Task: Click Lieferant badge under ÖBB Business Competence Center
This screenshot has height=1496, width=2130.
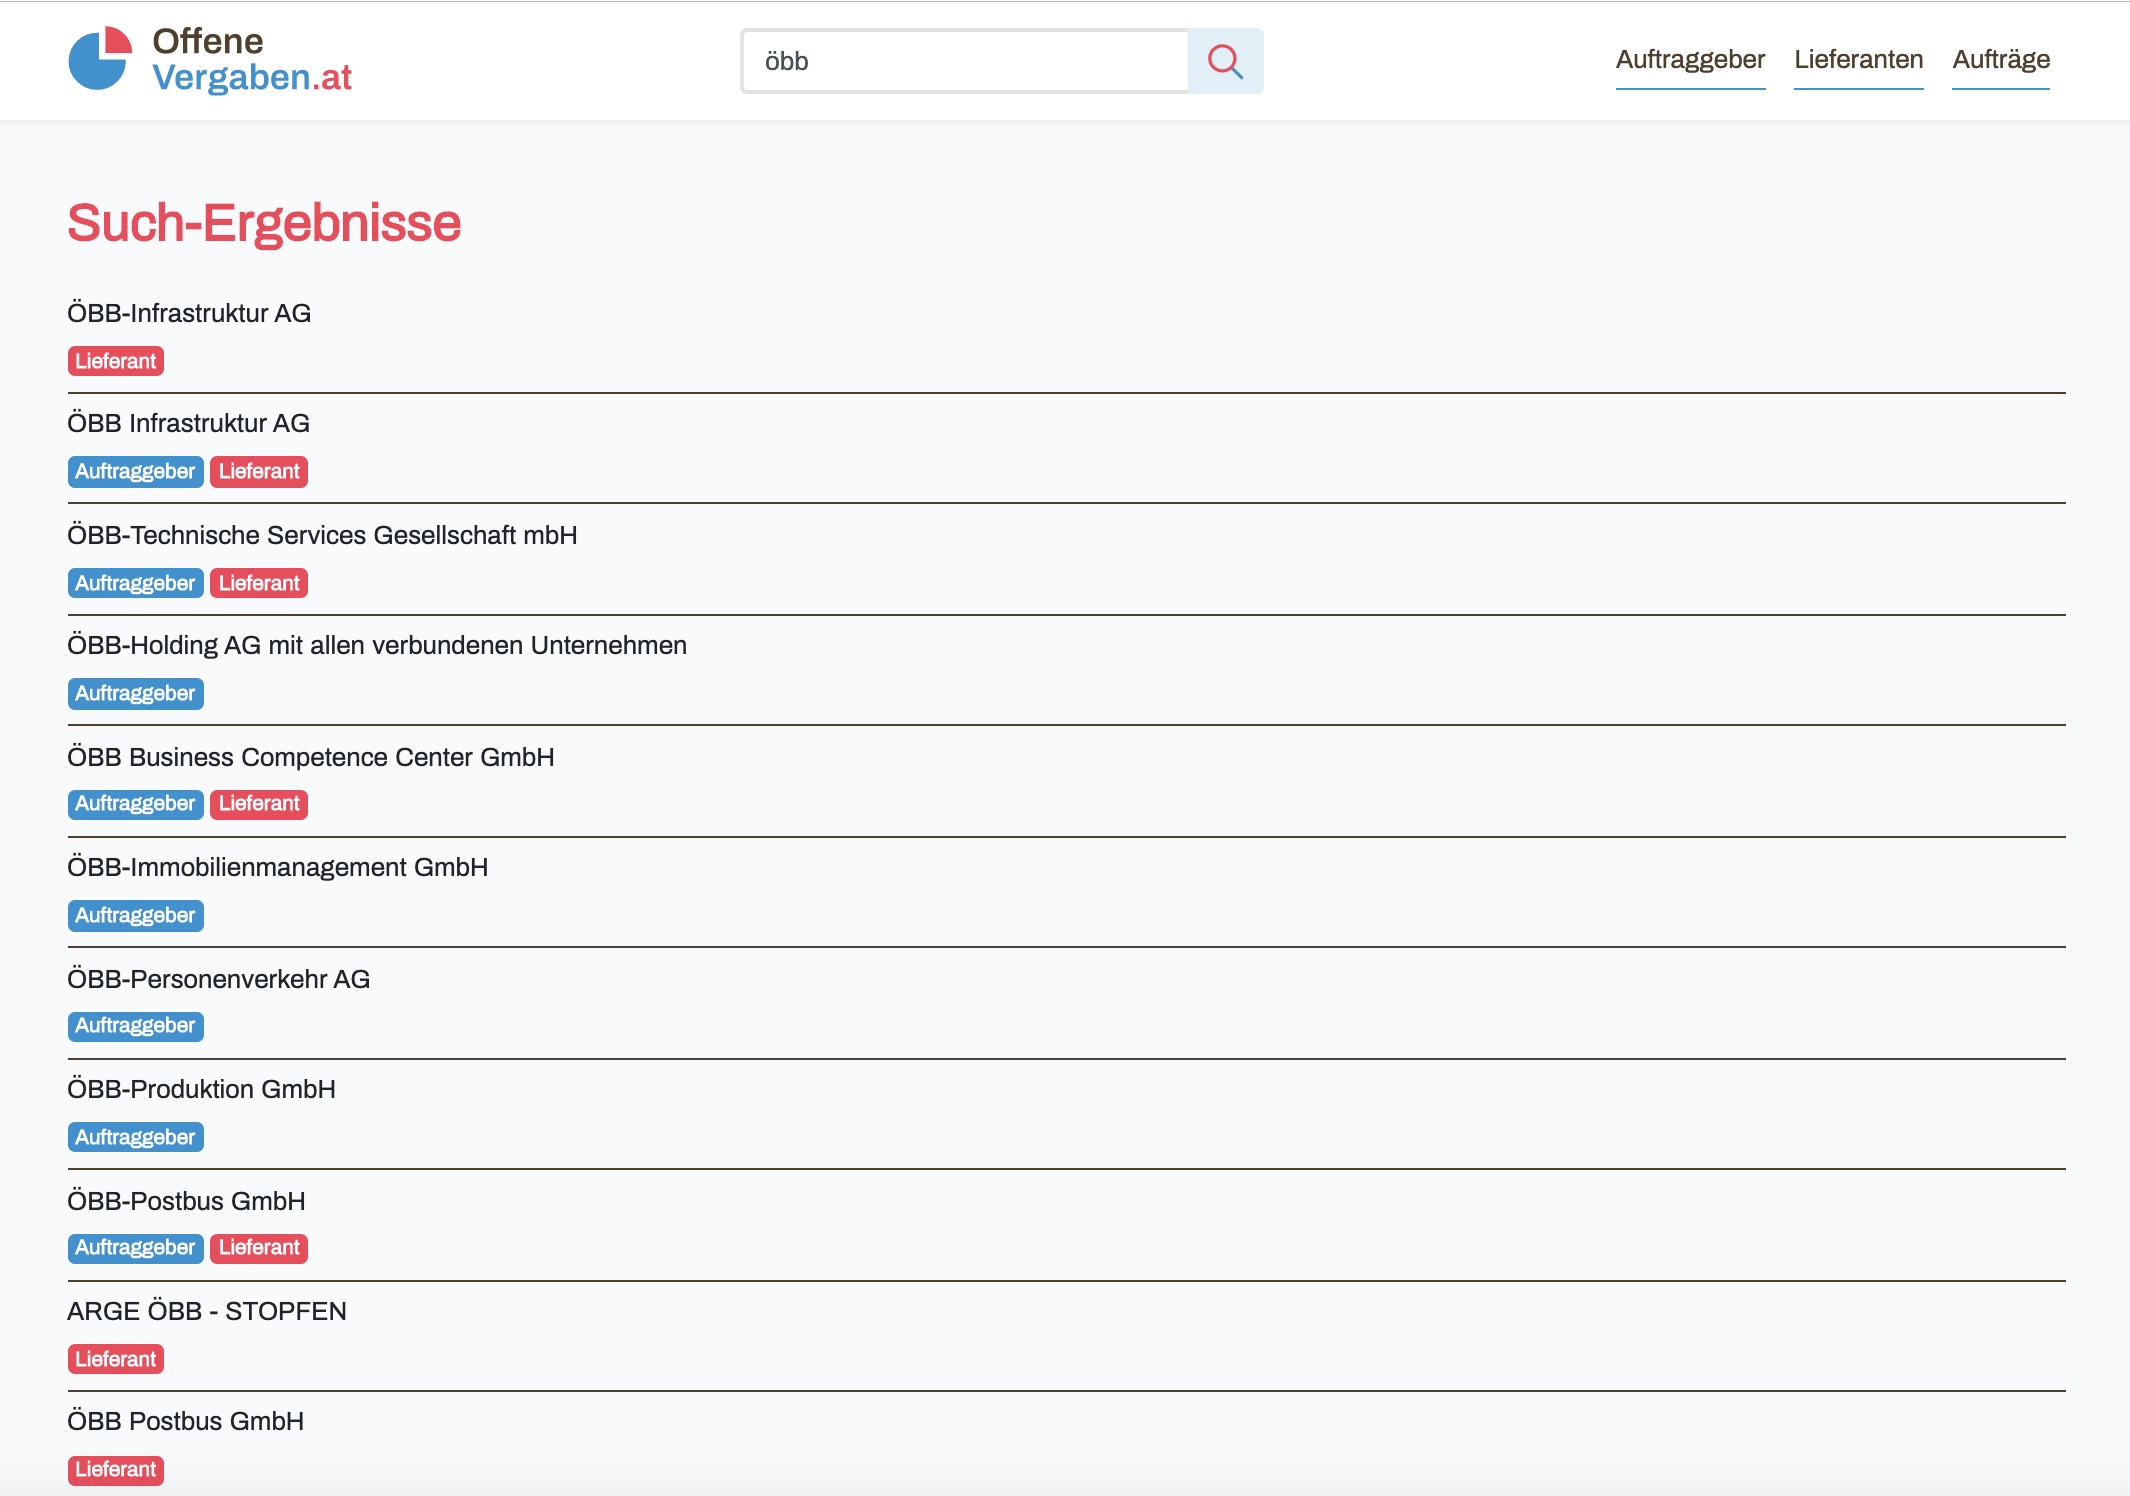Action: (259, 804)
